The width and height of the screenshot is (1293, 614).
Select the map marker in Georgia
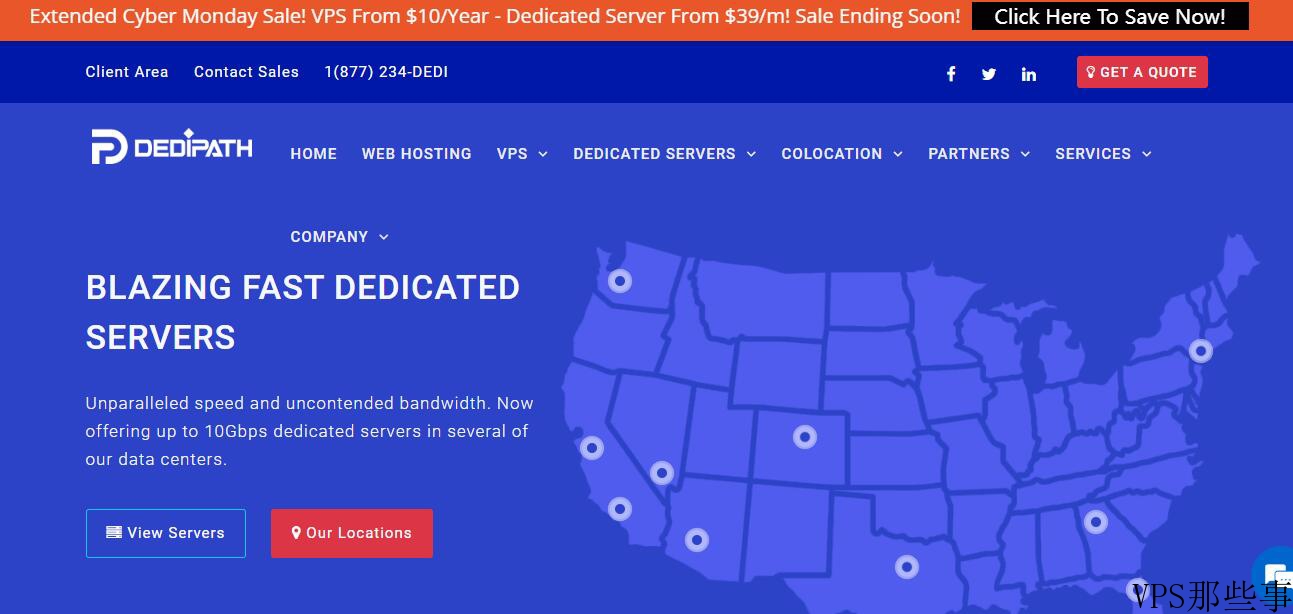click(x=1096, y=521)
